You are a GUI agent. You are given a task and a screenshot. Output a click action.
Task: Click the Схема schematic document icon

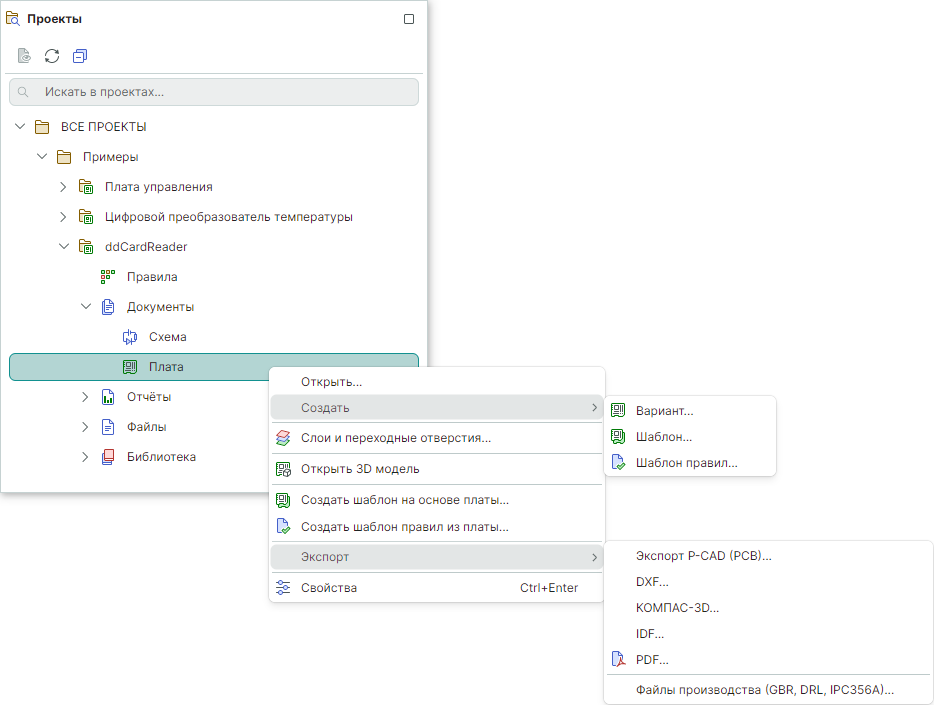tap(130, 337)
